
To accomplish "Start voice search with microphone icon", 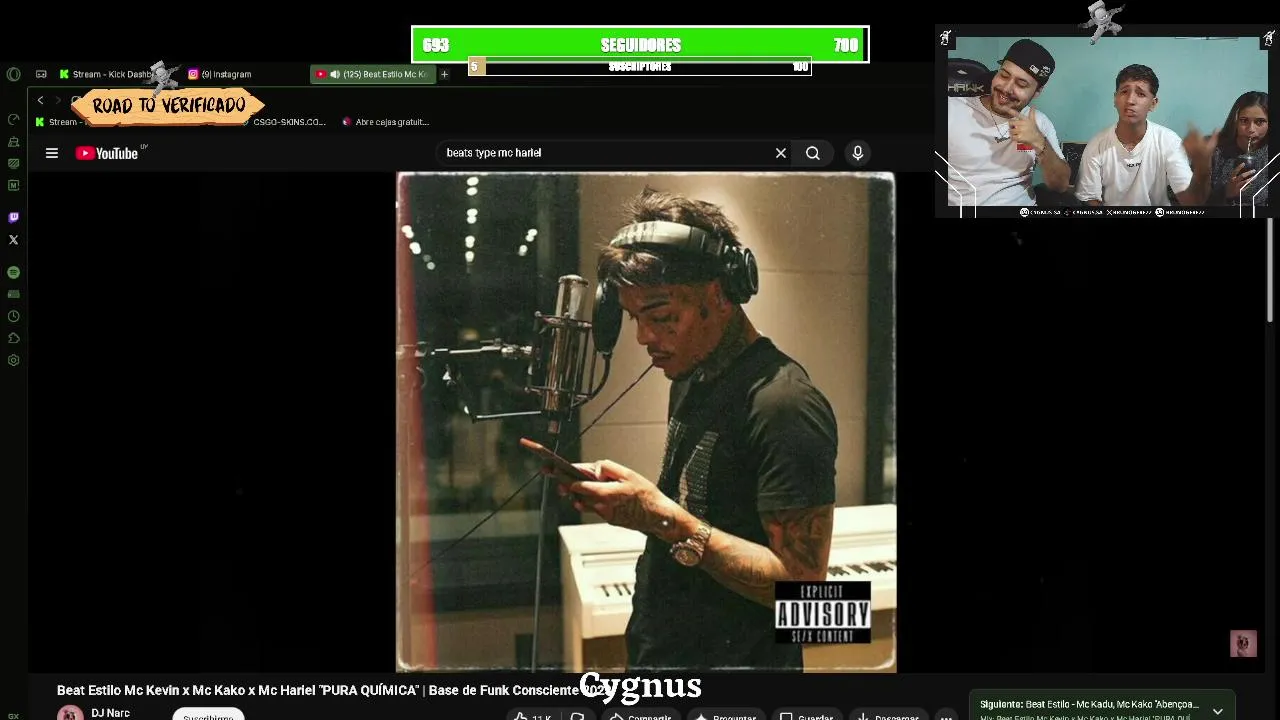I will (857, 153).
